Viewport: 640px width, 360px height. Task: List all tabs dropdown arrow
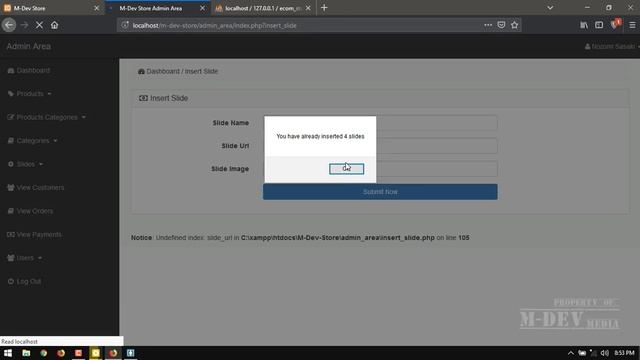(550, 8)
